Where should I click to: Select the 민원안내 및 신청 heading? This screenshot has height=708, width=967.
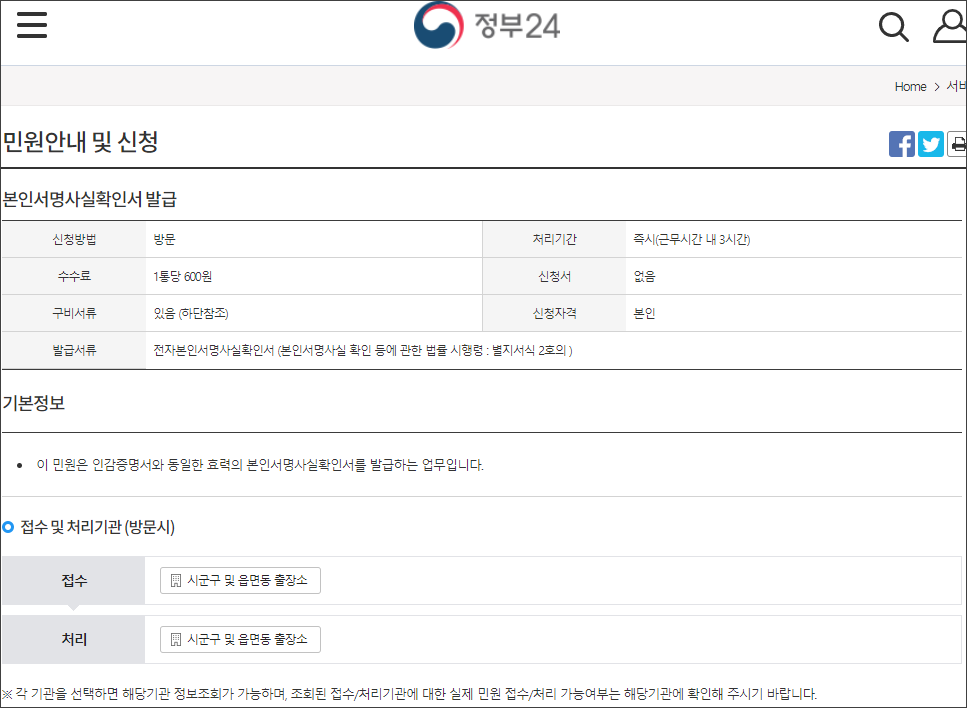click(x=81, y=142)
